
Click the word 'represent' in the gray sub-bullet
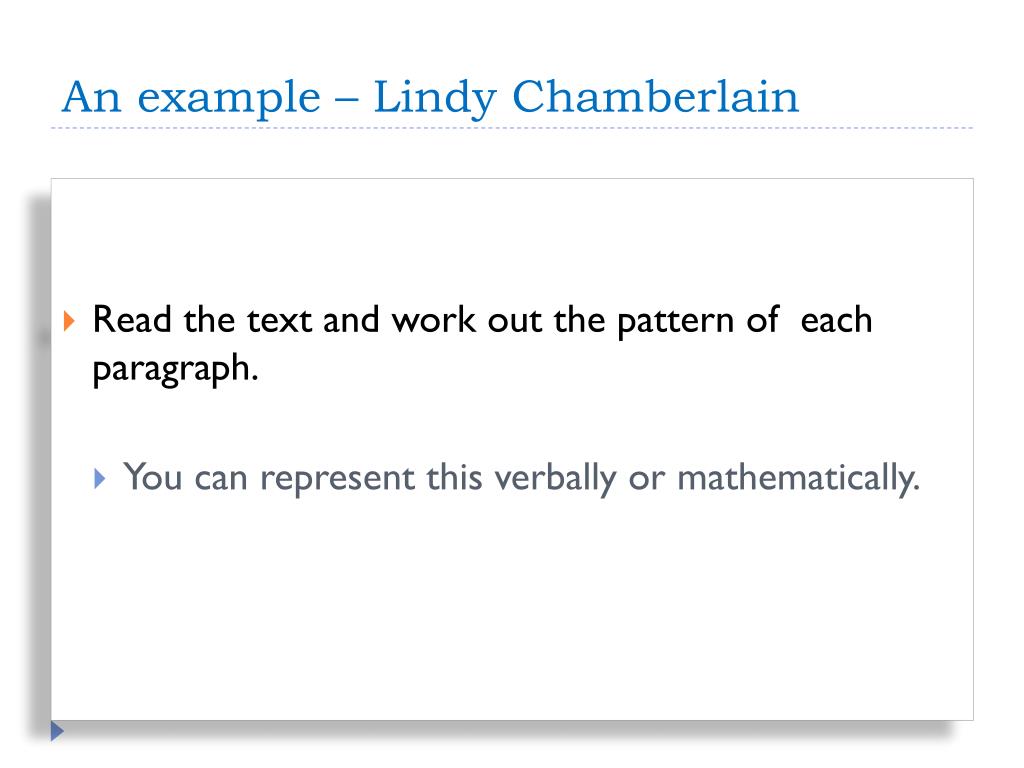pos(337,480)
